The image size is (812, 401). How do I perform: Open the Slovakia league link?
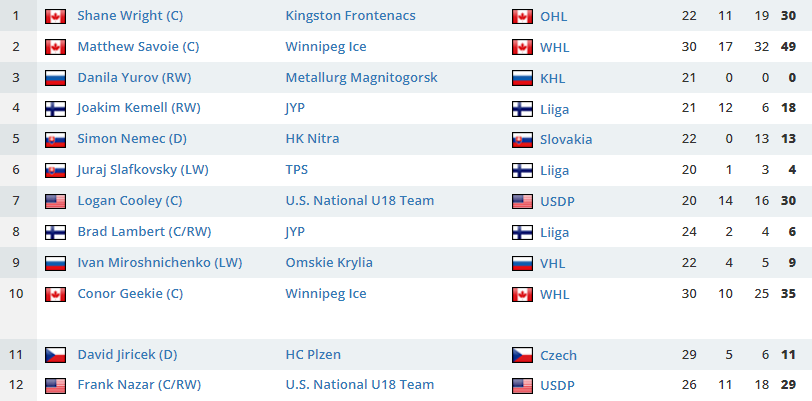coord(566,140)
